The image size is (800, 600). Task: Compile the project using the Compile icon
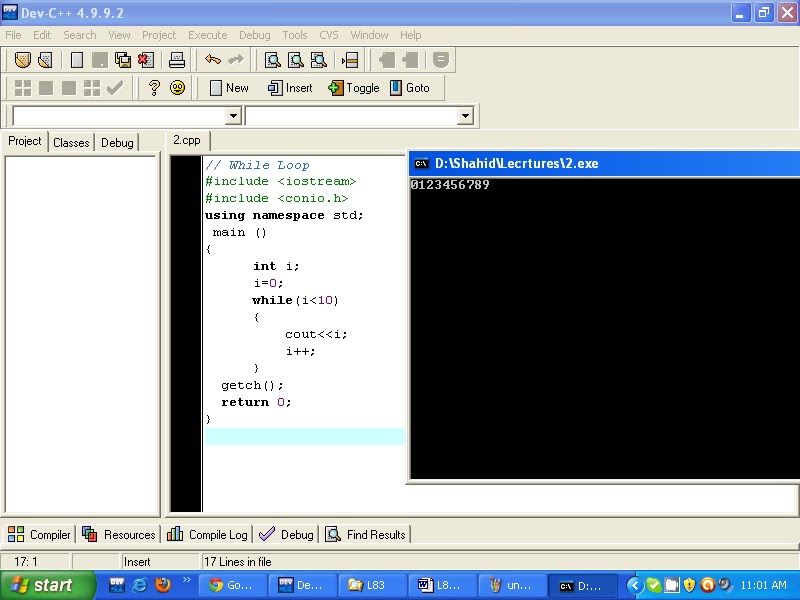coord(22,88)
